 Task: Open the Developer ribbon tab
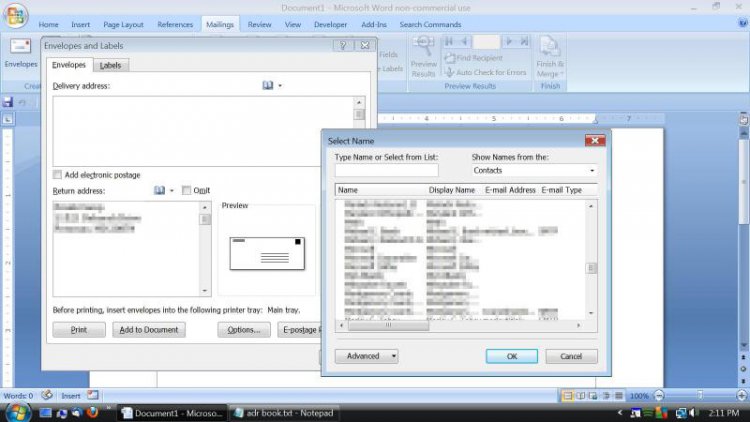click(331, 24)
